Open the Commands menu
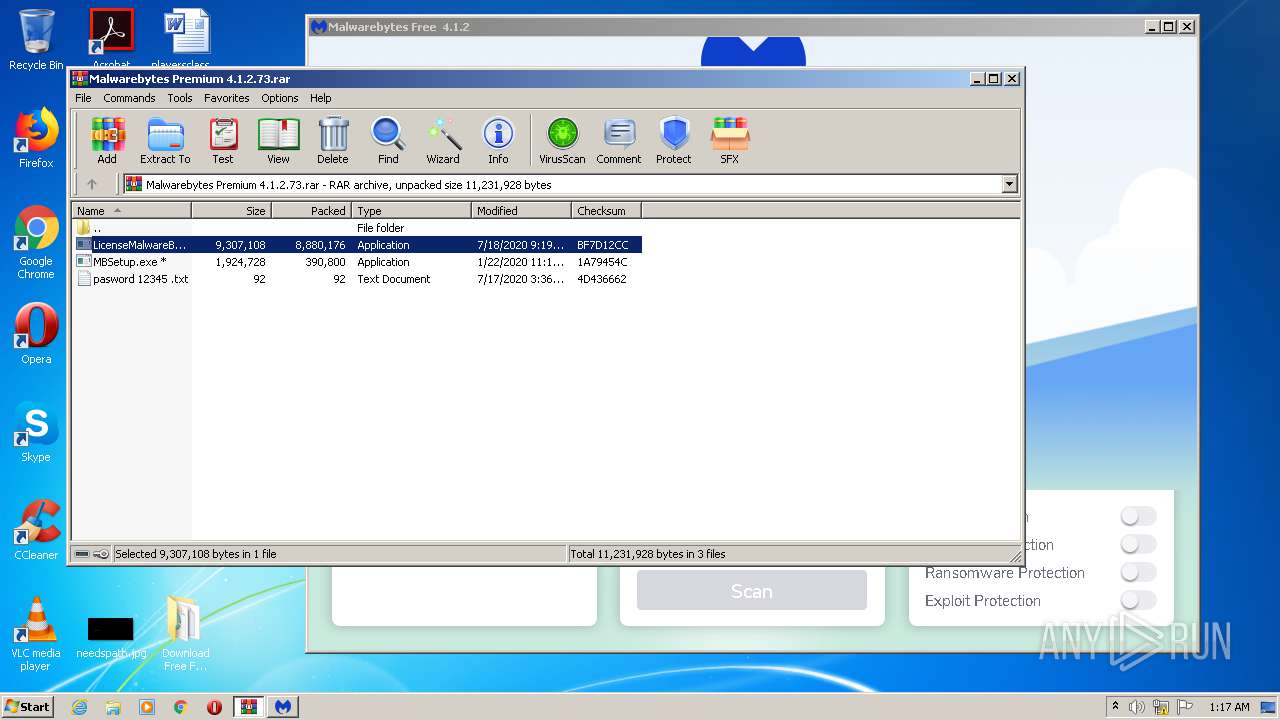The width and height of the screenshot is (1280, 720). click(x=129, y=98)
